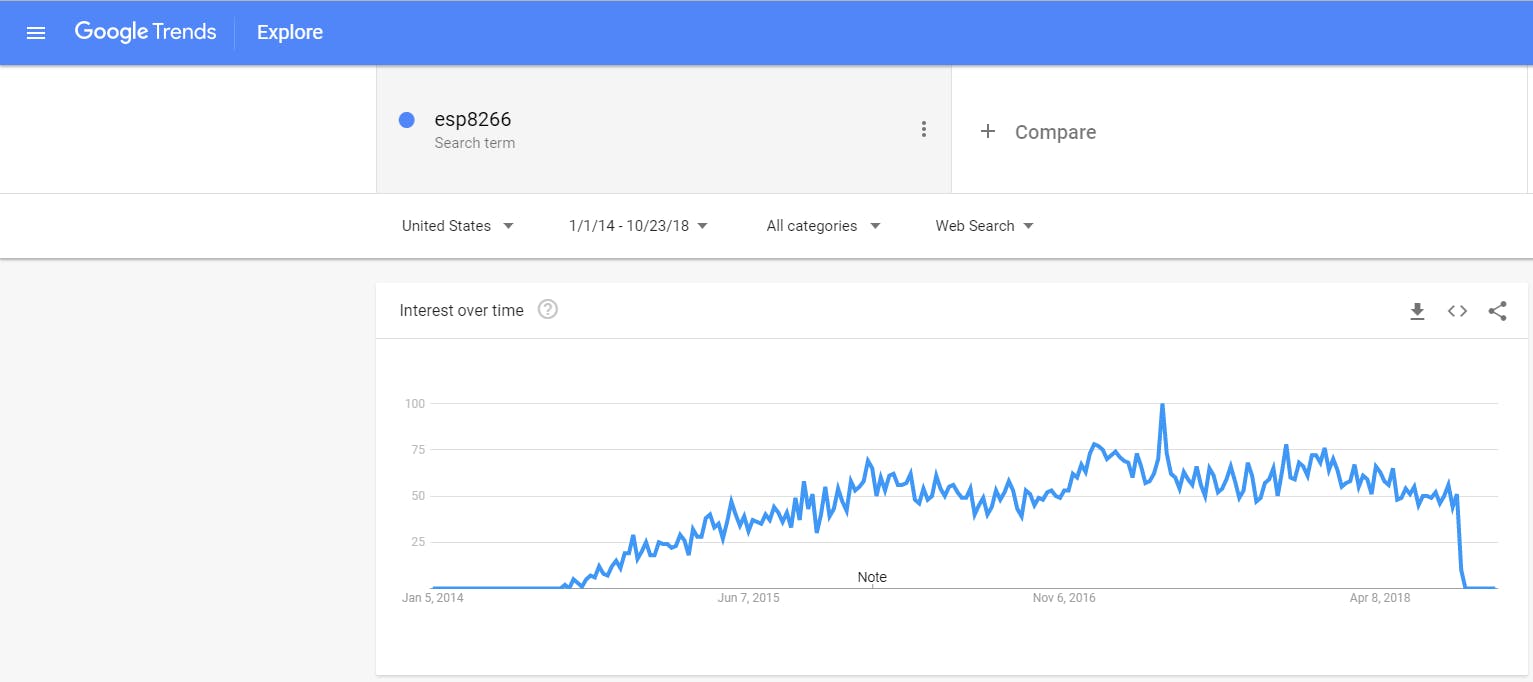
Task: Click the Note marker on the chart
Action: pos(872,578)
